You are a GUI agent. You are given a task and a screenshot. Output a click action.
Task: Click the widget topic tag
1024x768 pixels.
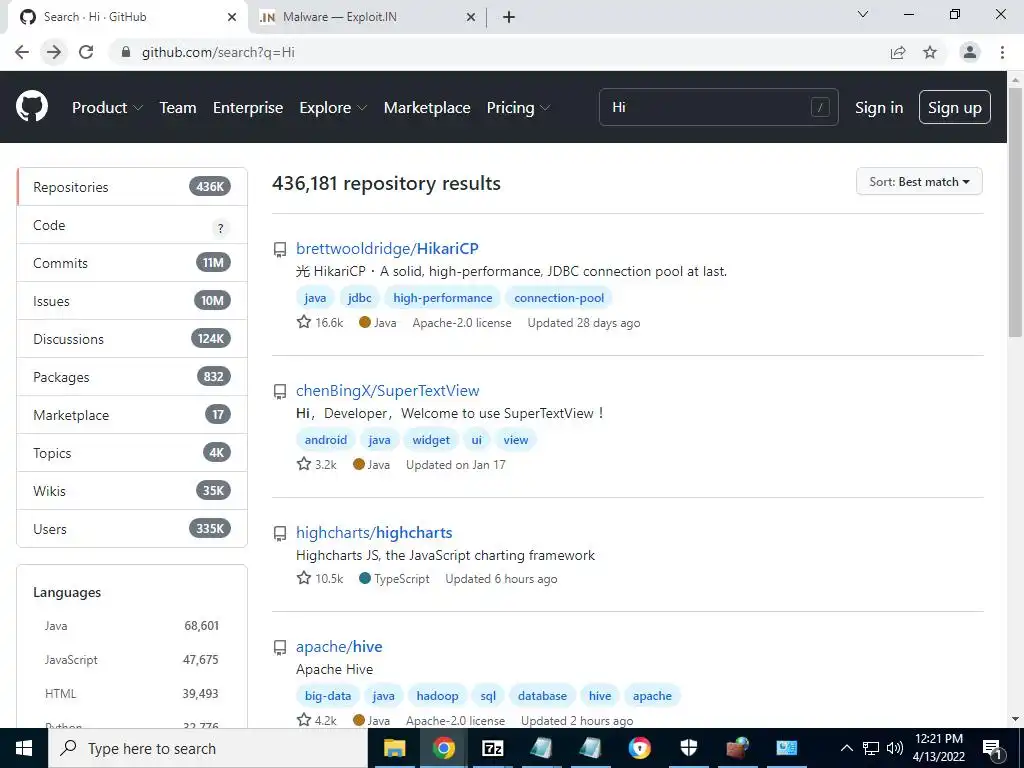(x=431, y=440)
